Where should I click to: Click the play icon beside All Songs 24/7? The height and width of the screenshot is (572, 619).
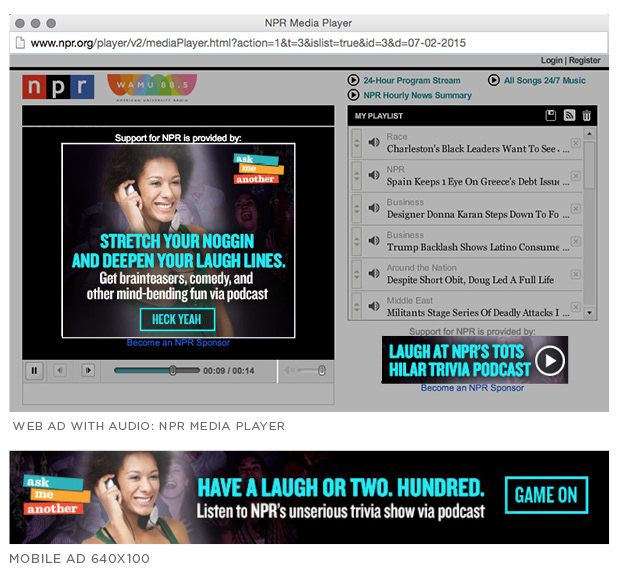[493, 80]
